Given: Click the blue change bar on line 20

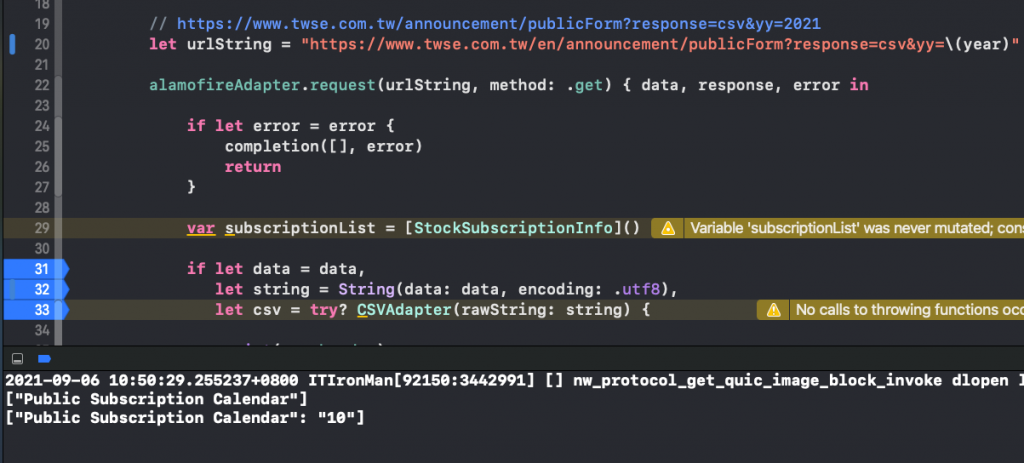Looking at the screenshot, I should (12, 44).
